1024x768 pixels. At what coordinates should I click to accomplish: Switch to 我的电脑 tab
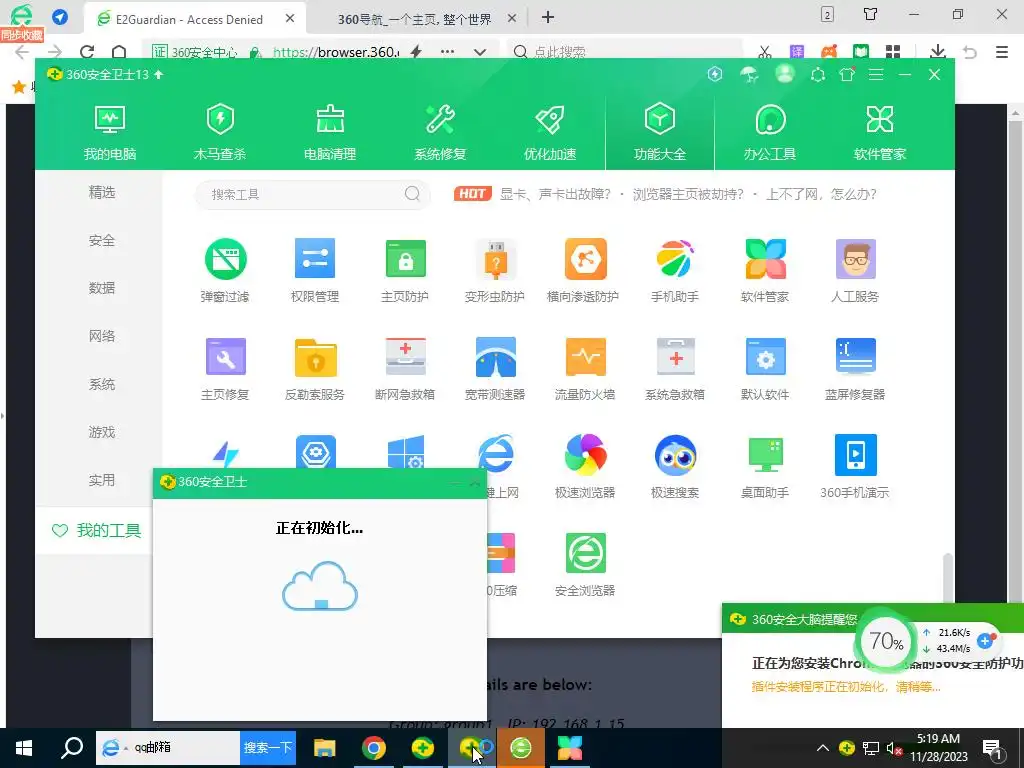[110, 133]
